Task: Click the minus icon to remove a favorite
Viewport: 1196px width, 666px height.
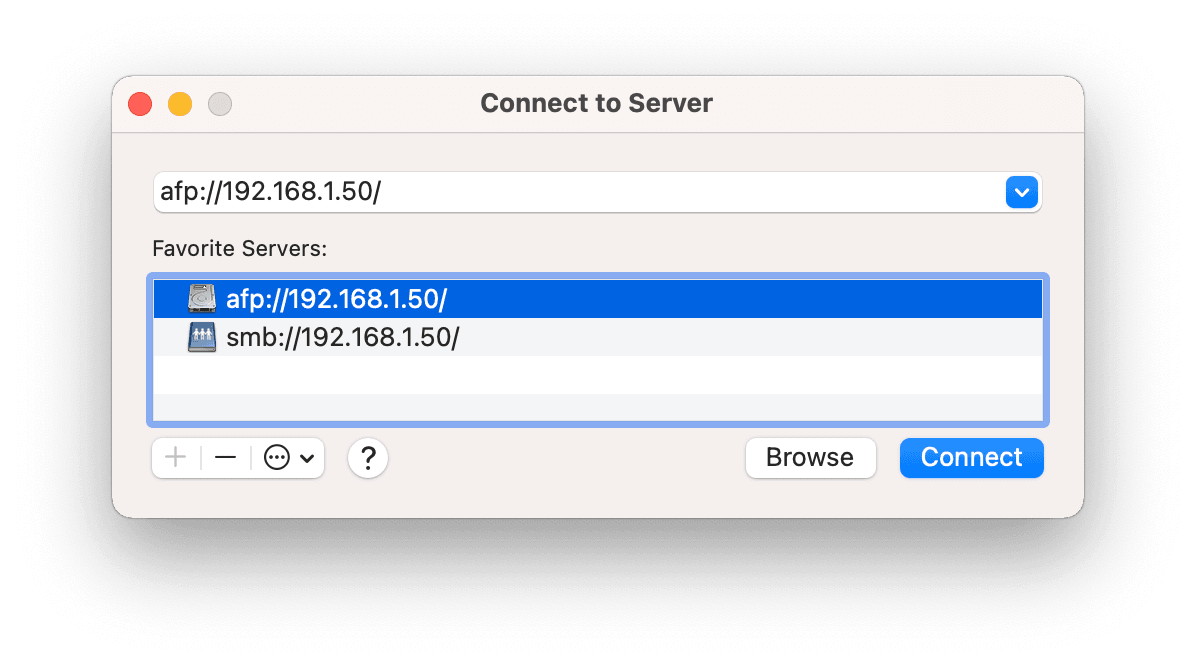Action: point(224,457)
